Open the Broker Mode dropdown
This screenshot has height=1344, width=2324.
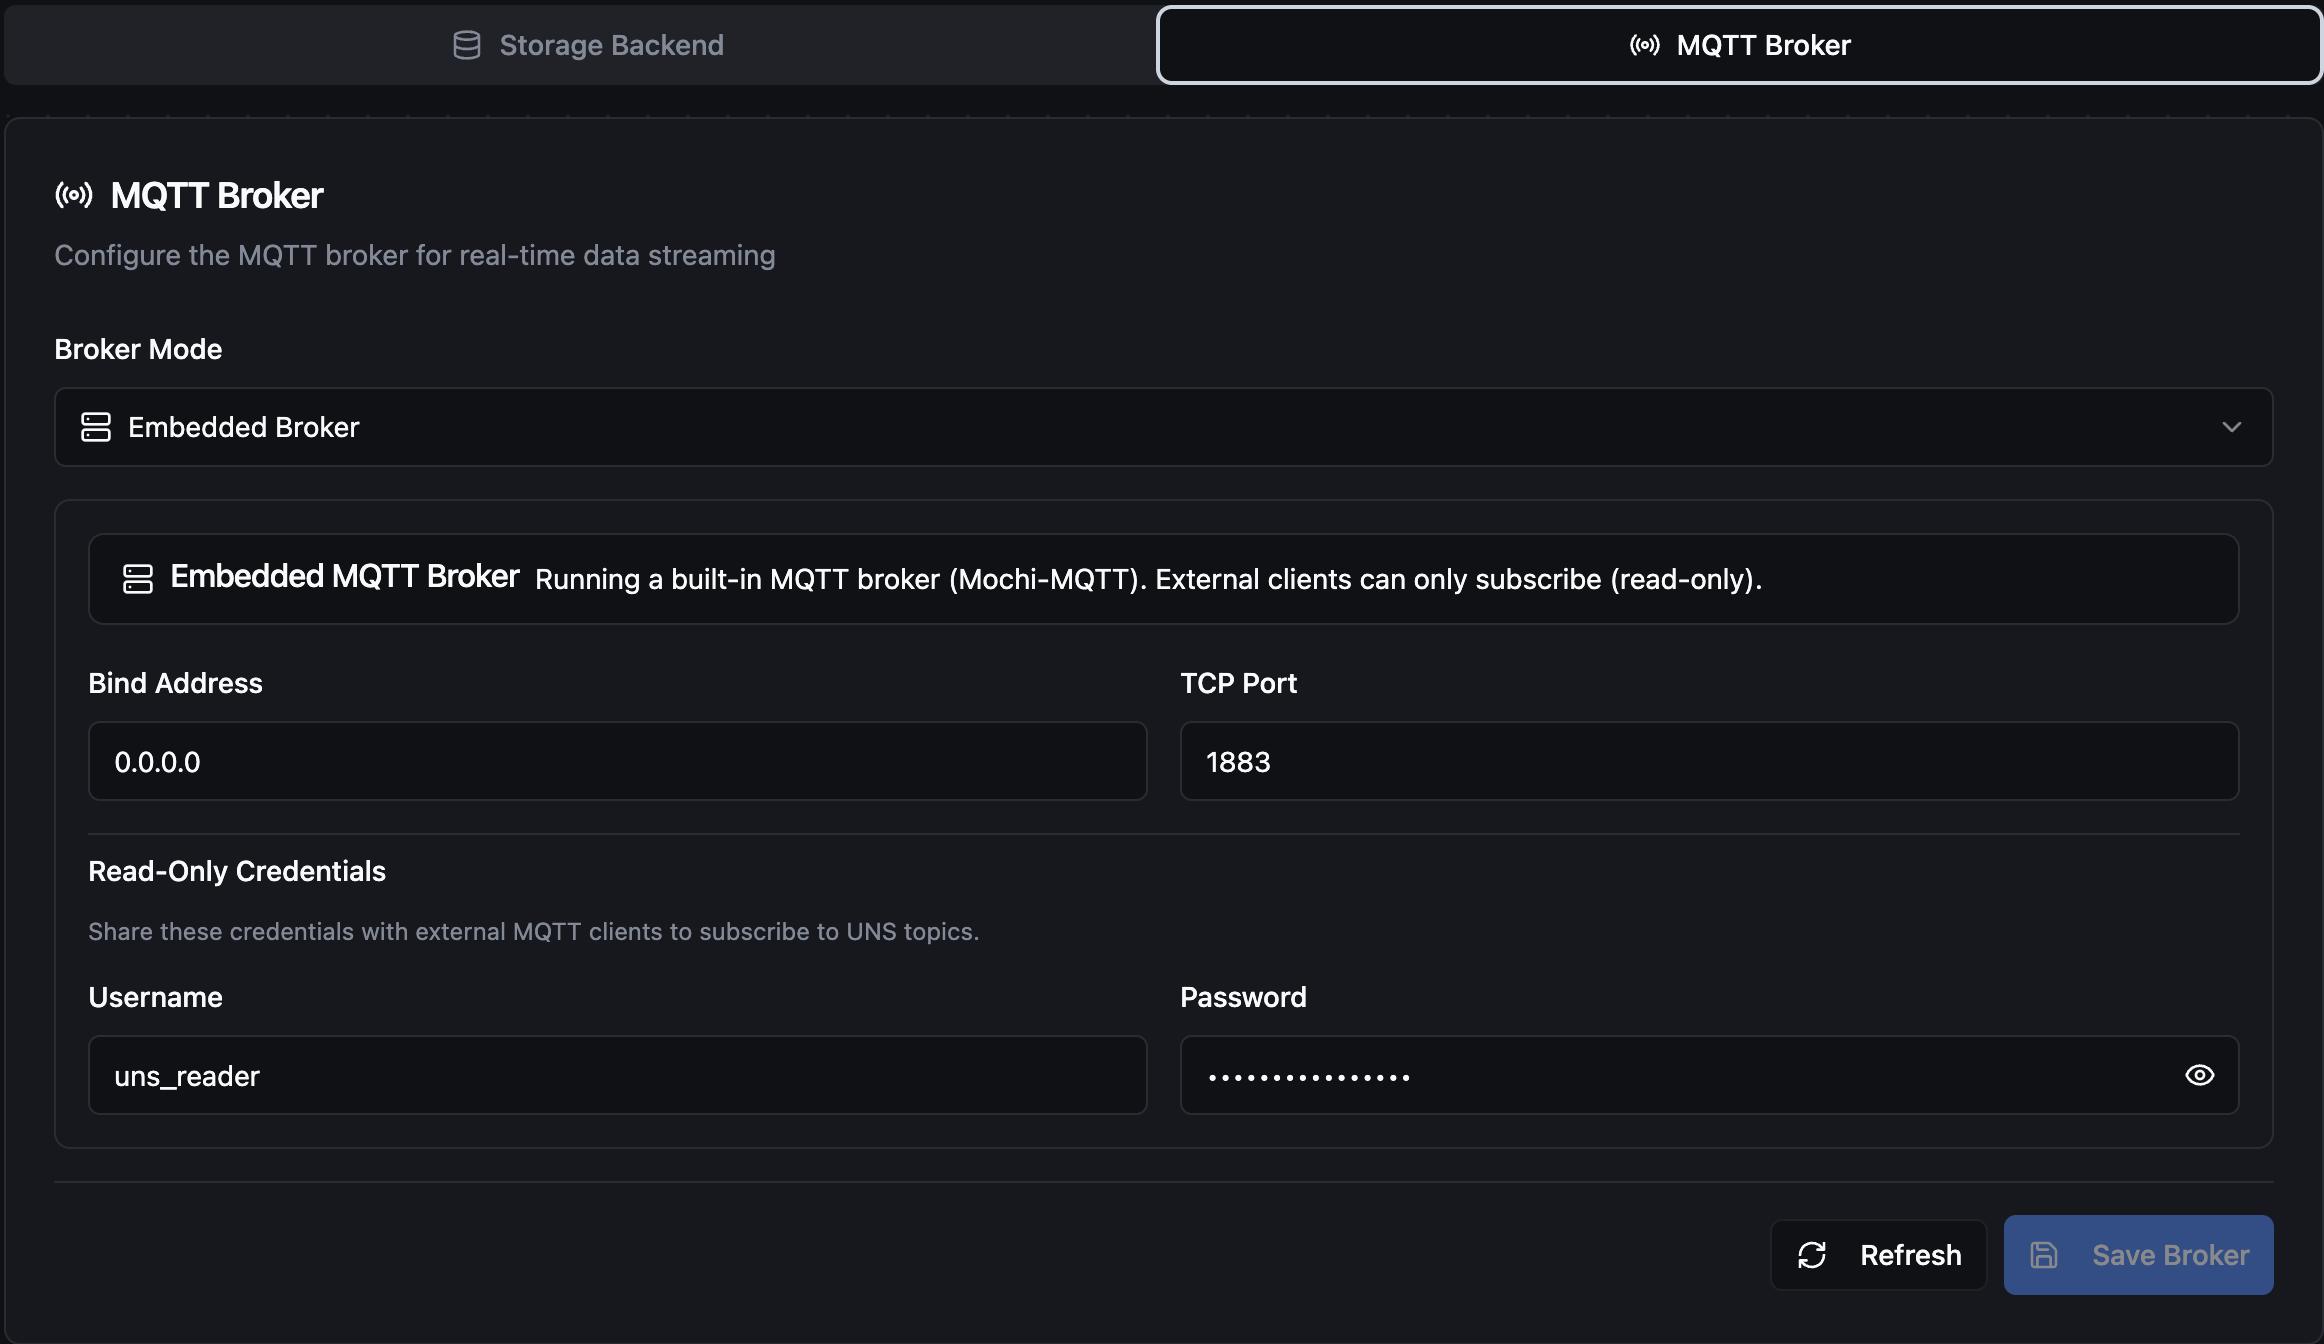point(1162,427)
